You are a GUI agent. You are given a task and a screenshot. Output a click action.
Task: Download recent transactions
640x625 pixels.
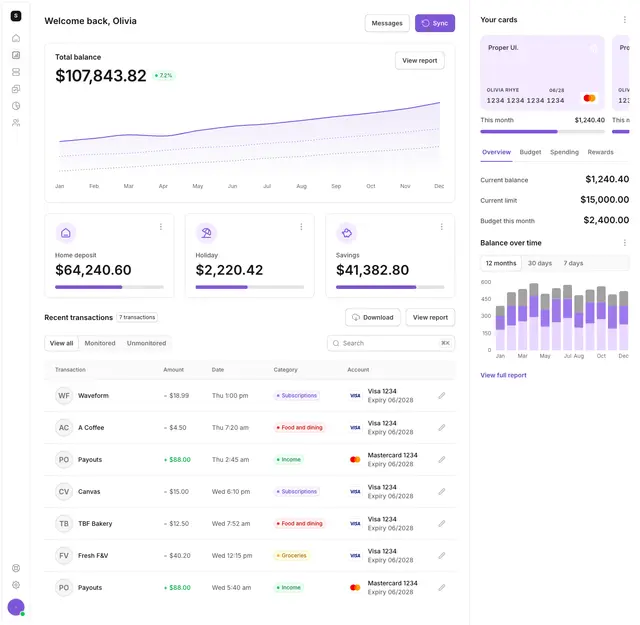click(373, 317)
